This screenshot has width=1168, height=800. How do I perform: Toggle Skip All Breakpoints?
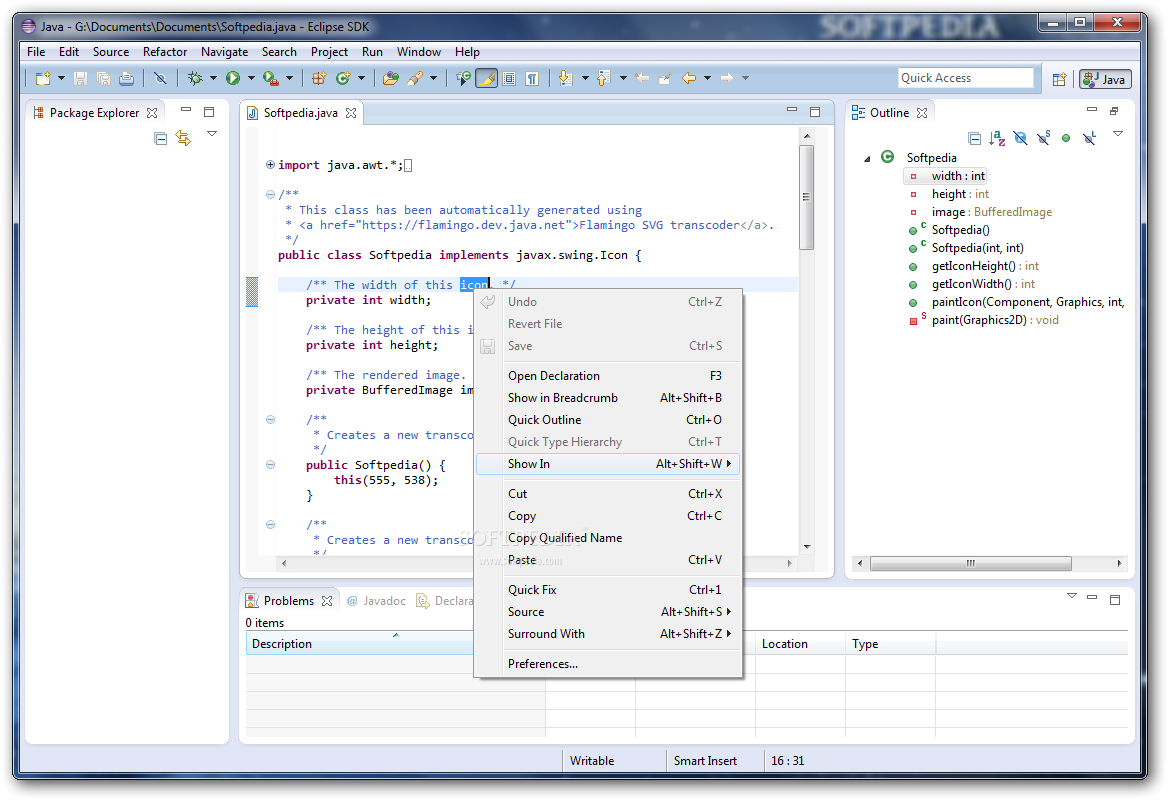point(160,78)
